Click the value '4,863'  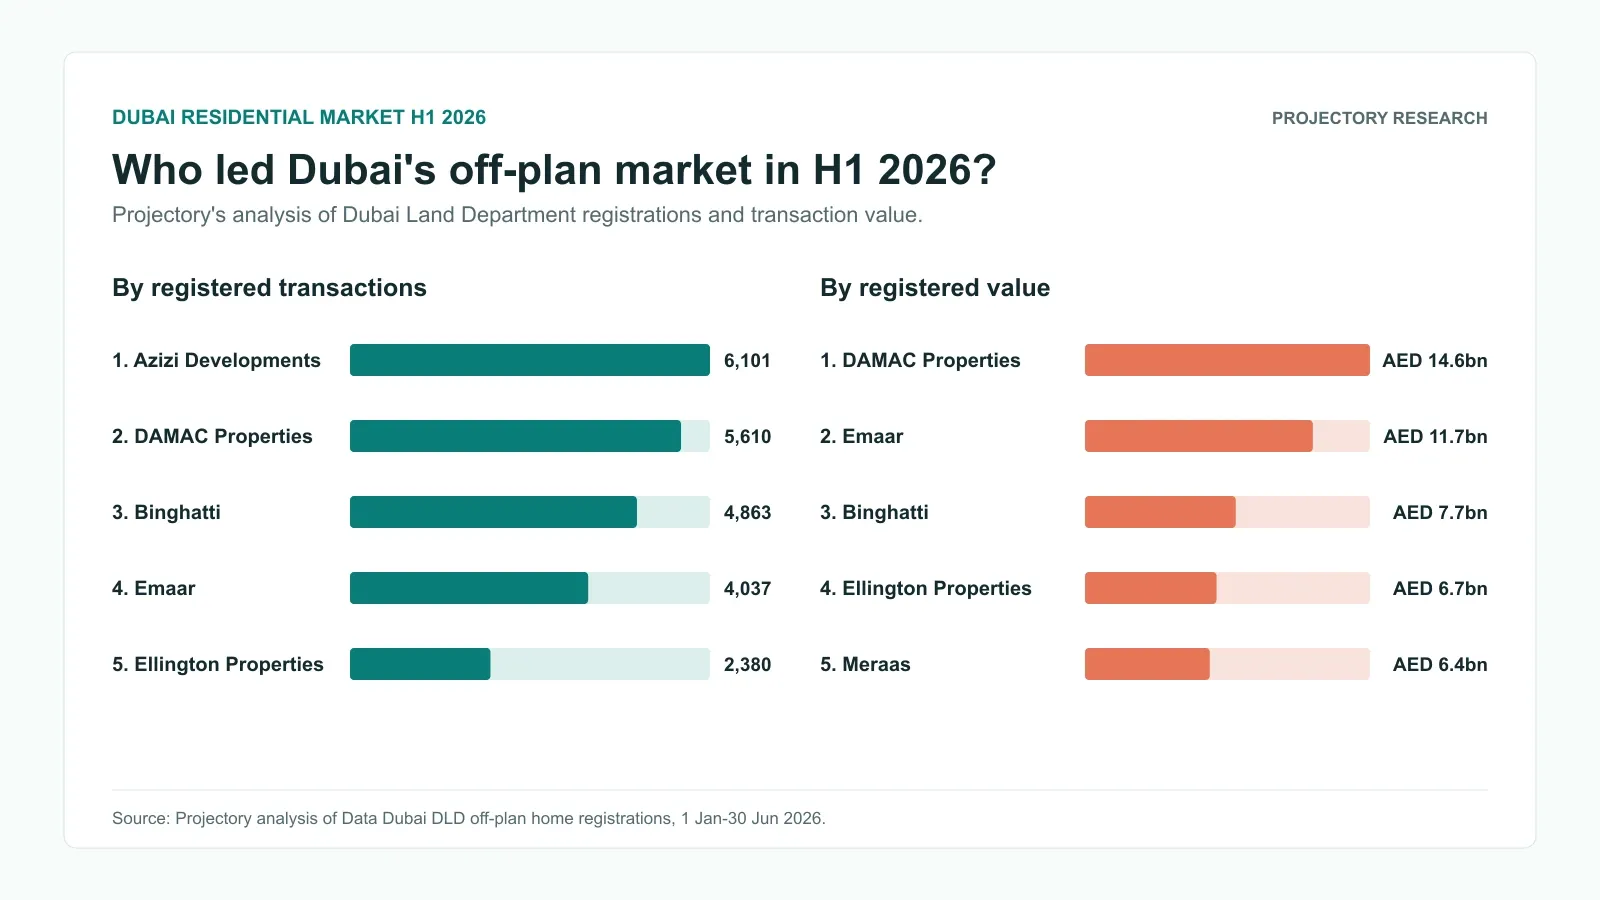tap(747, 512)
